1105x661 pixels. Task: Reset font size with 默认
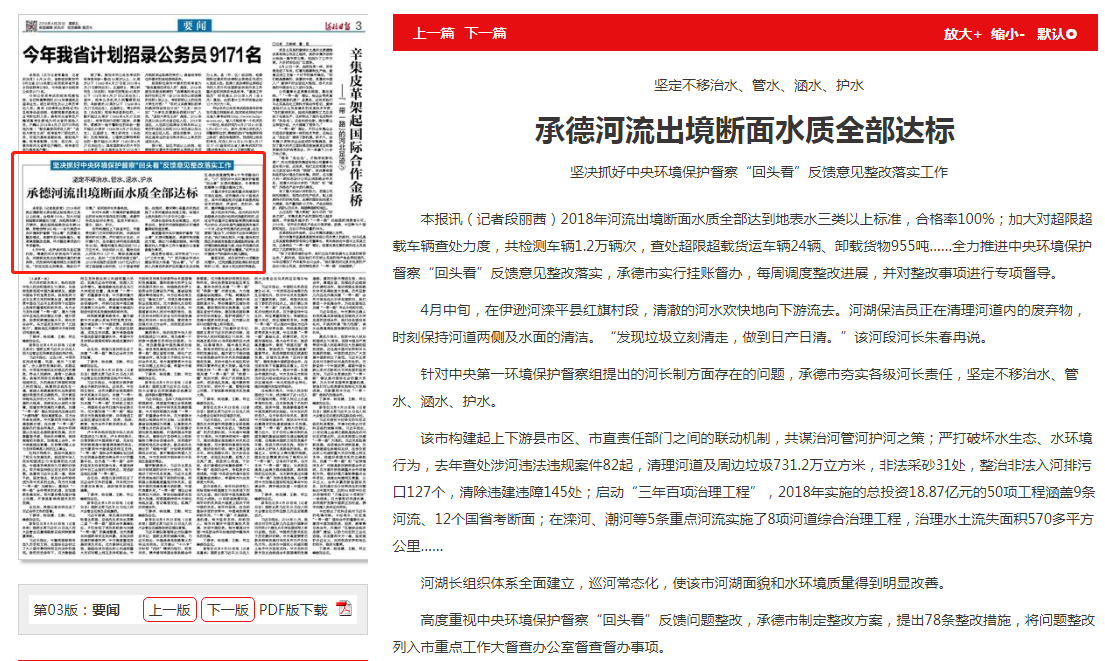[x=1056, y=33]
